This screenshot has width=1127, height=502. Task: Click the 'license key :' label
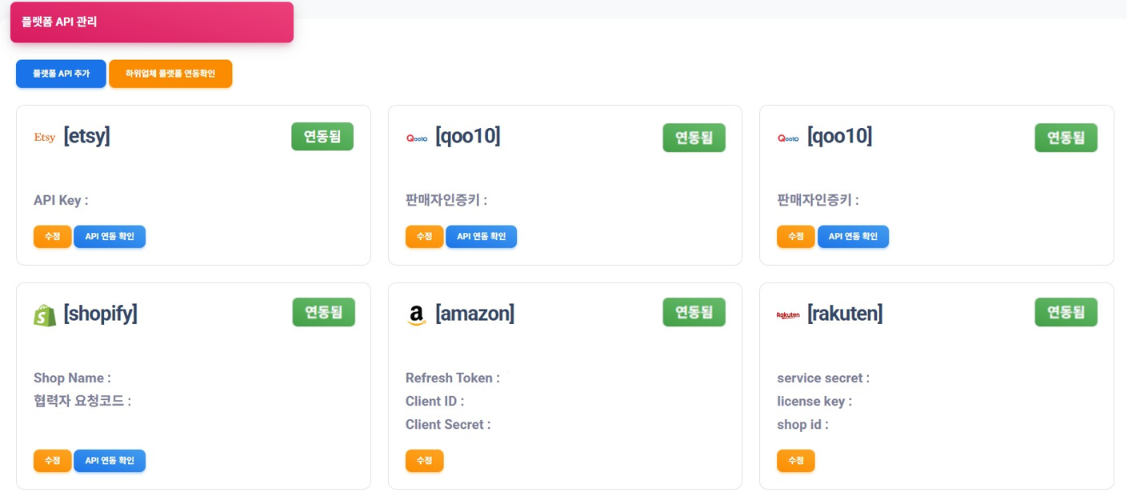[814, 401]
